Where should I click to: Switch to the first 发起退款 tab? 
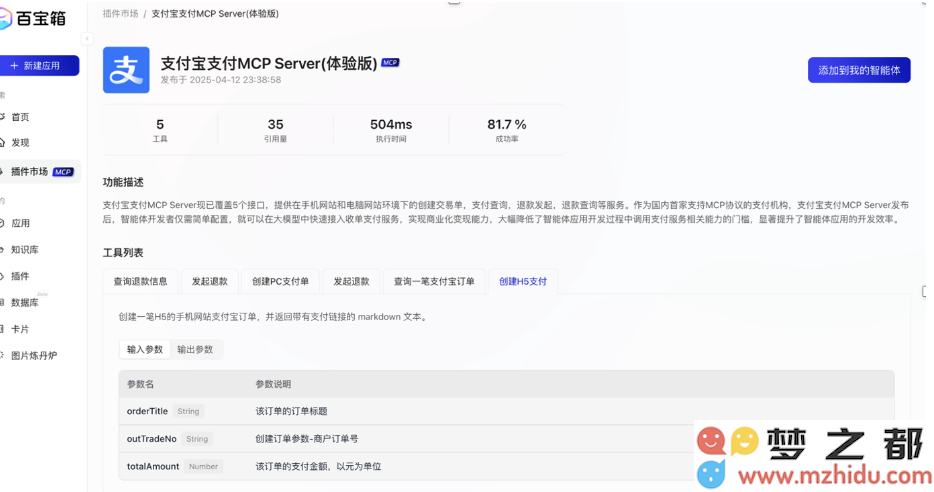[x=210, y=281]
